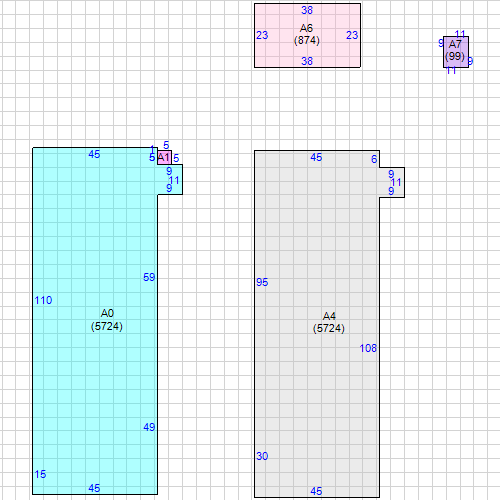500x500 pixels.
Task: Click the 49 dimension on shape A0
Action: click(149, 427)
